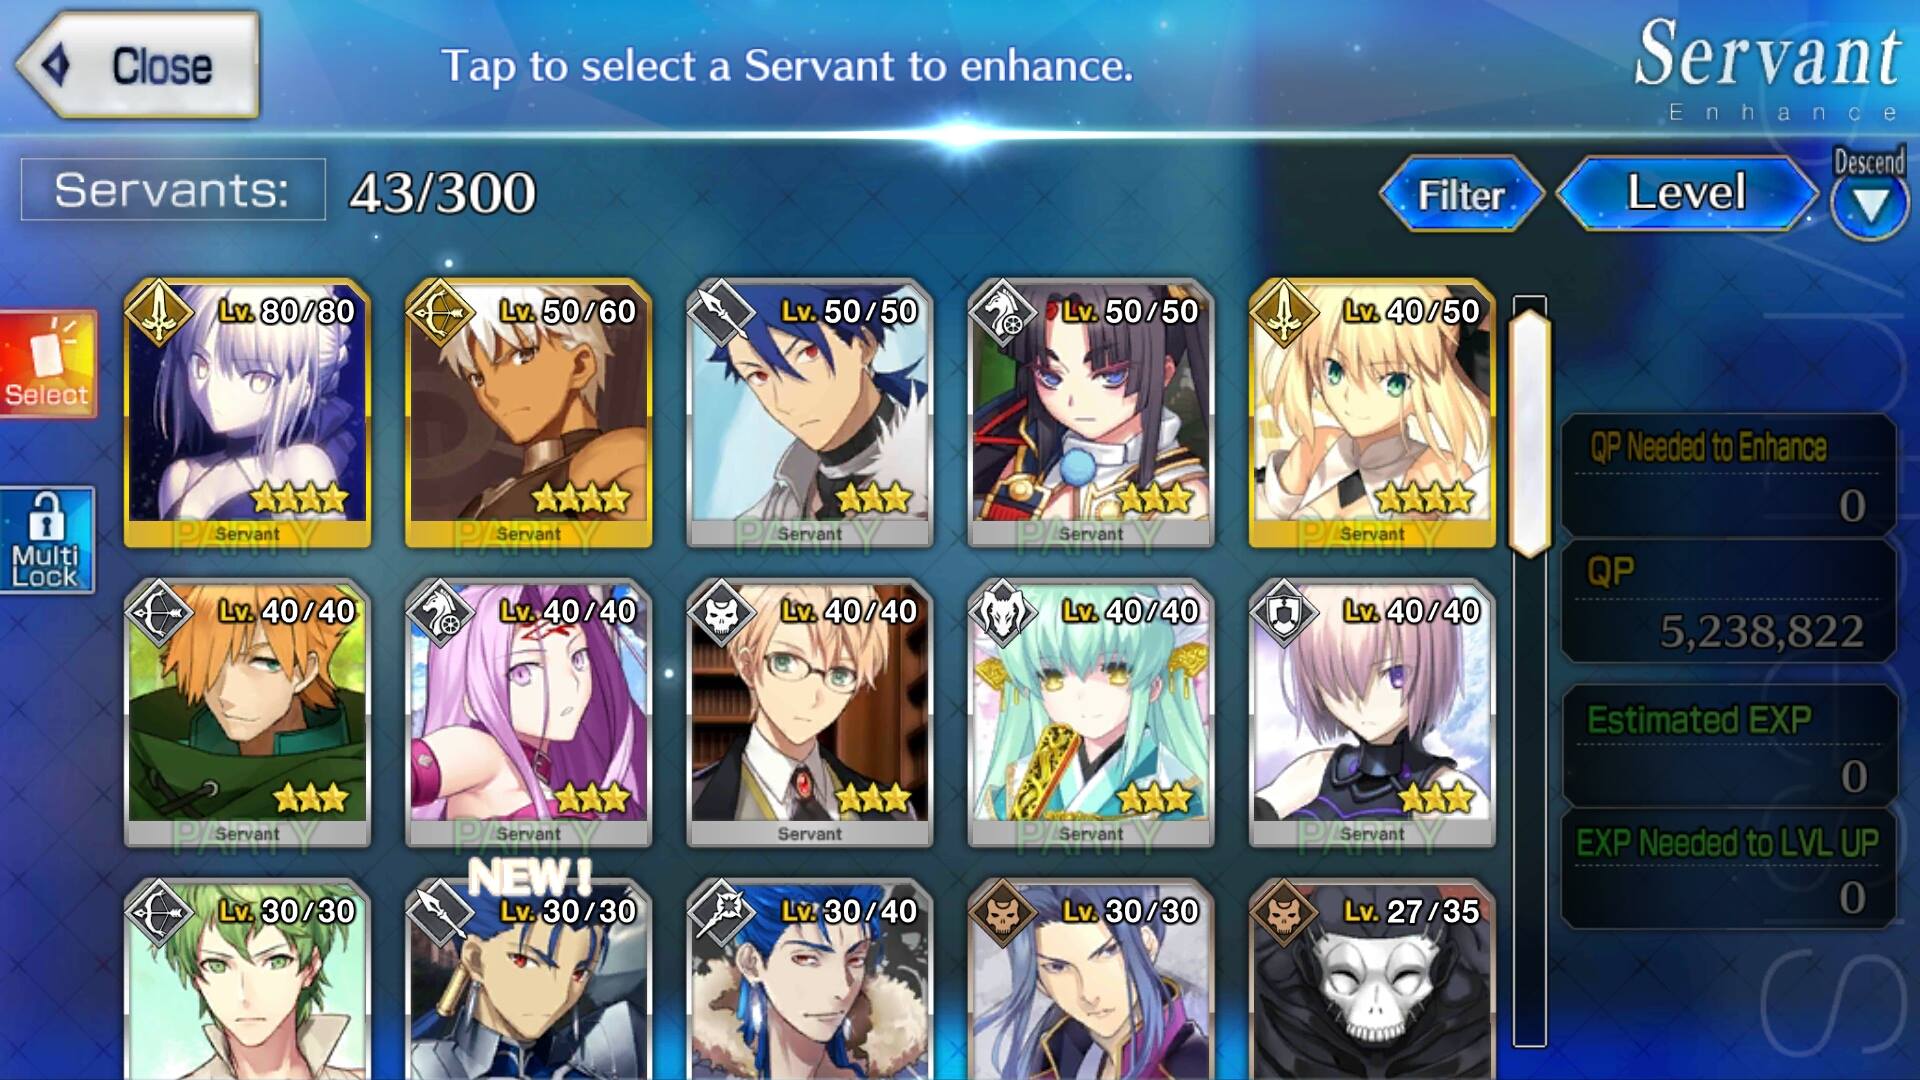Click skull Assassin class icon on Lv. 40/40 card
Screen dimensions: 1920x1080
coord(721,612)
